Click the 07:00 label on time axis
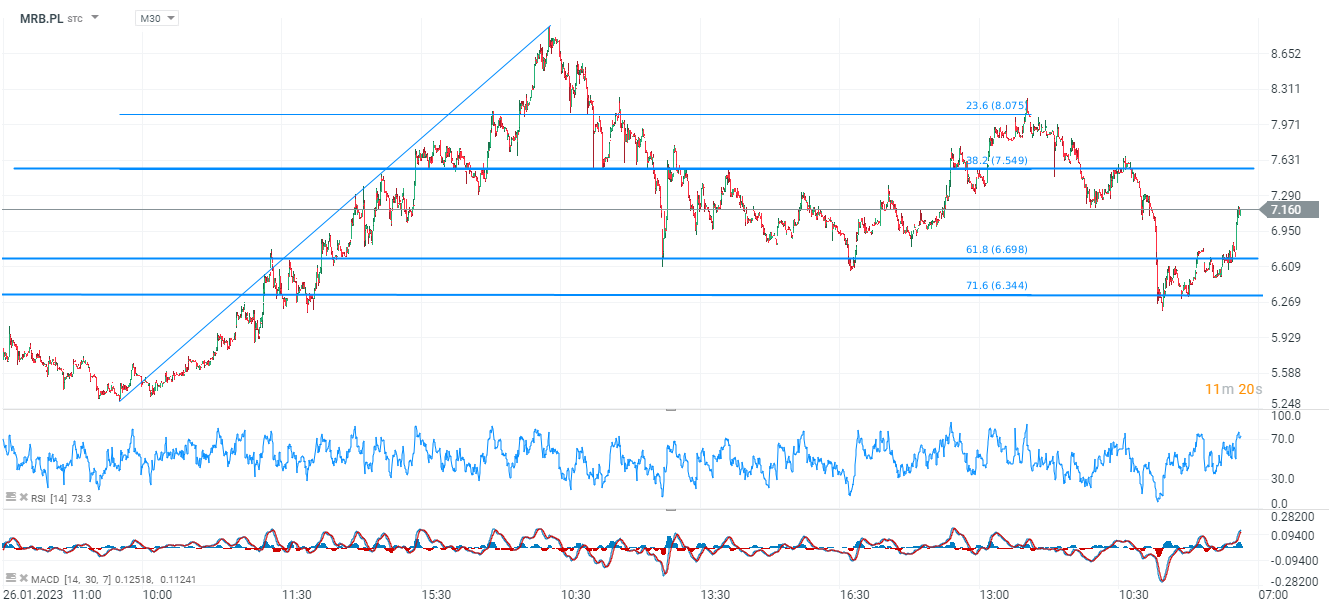The width and height of the screenshot is (1331, 612). click(x=1272, y=594)
